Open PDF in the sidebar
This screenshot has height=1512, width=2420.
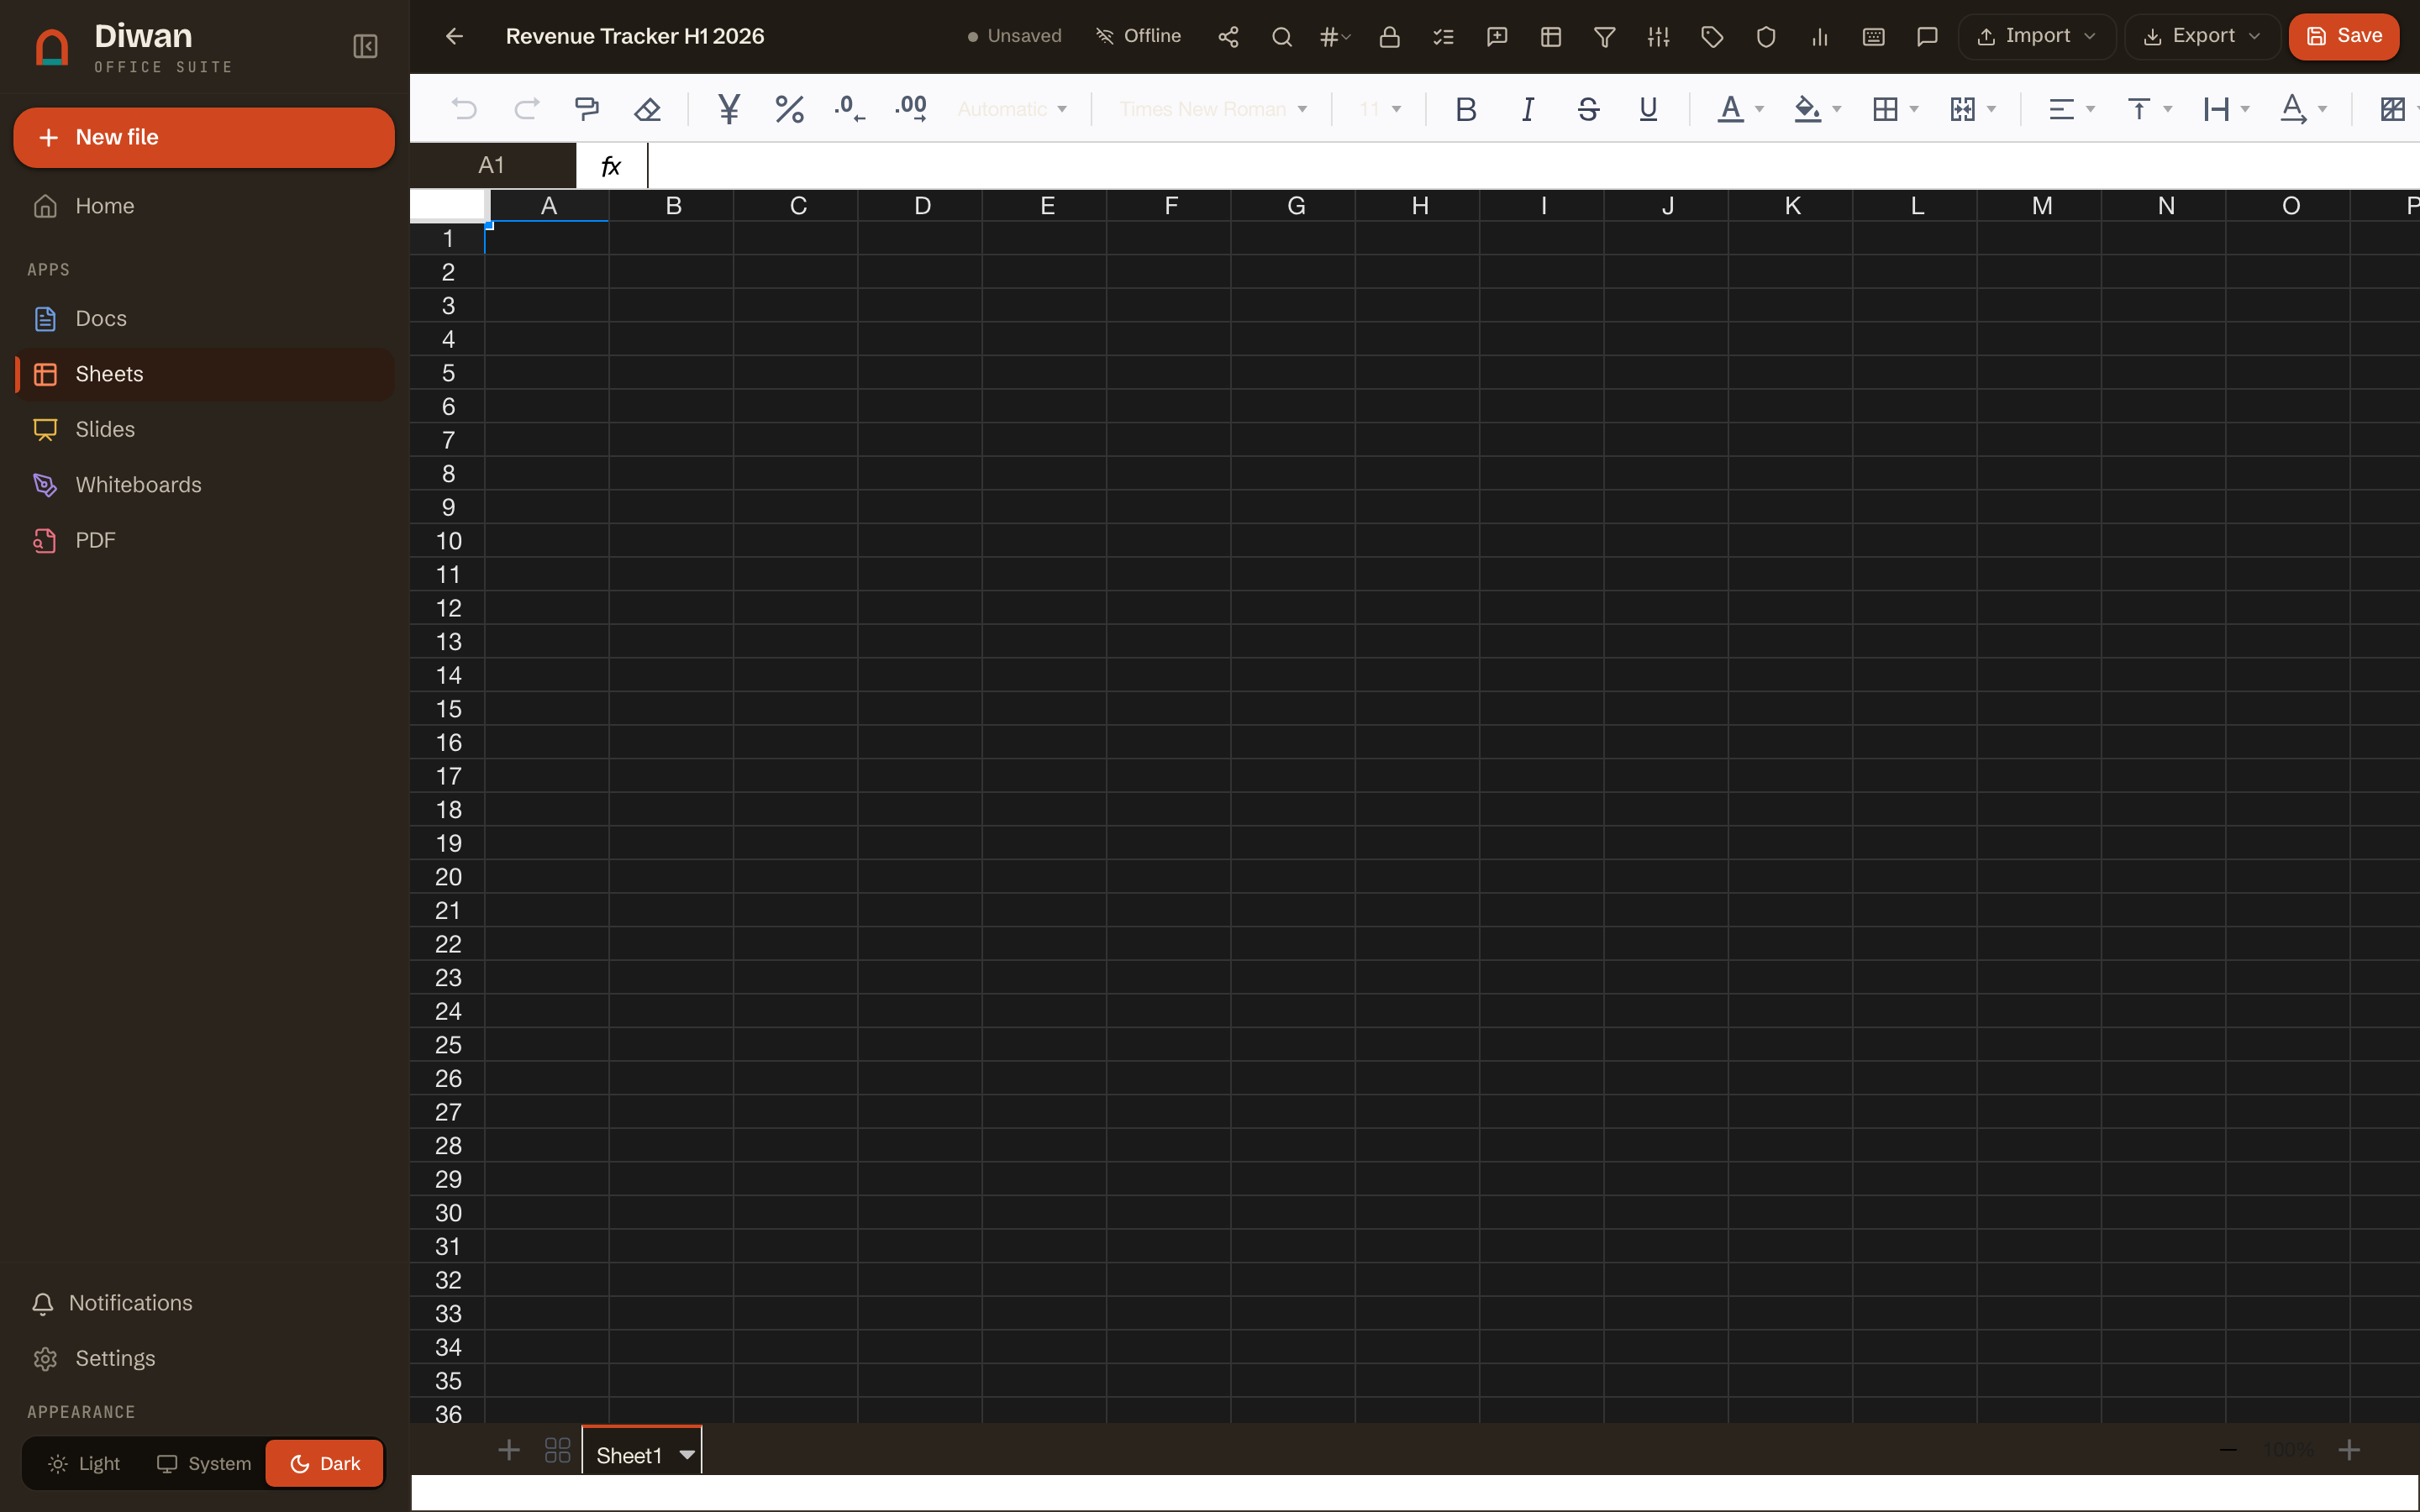pyautogui.click(x=204, y=541)
